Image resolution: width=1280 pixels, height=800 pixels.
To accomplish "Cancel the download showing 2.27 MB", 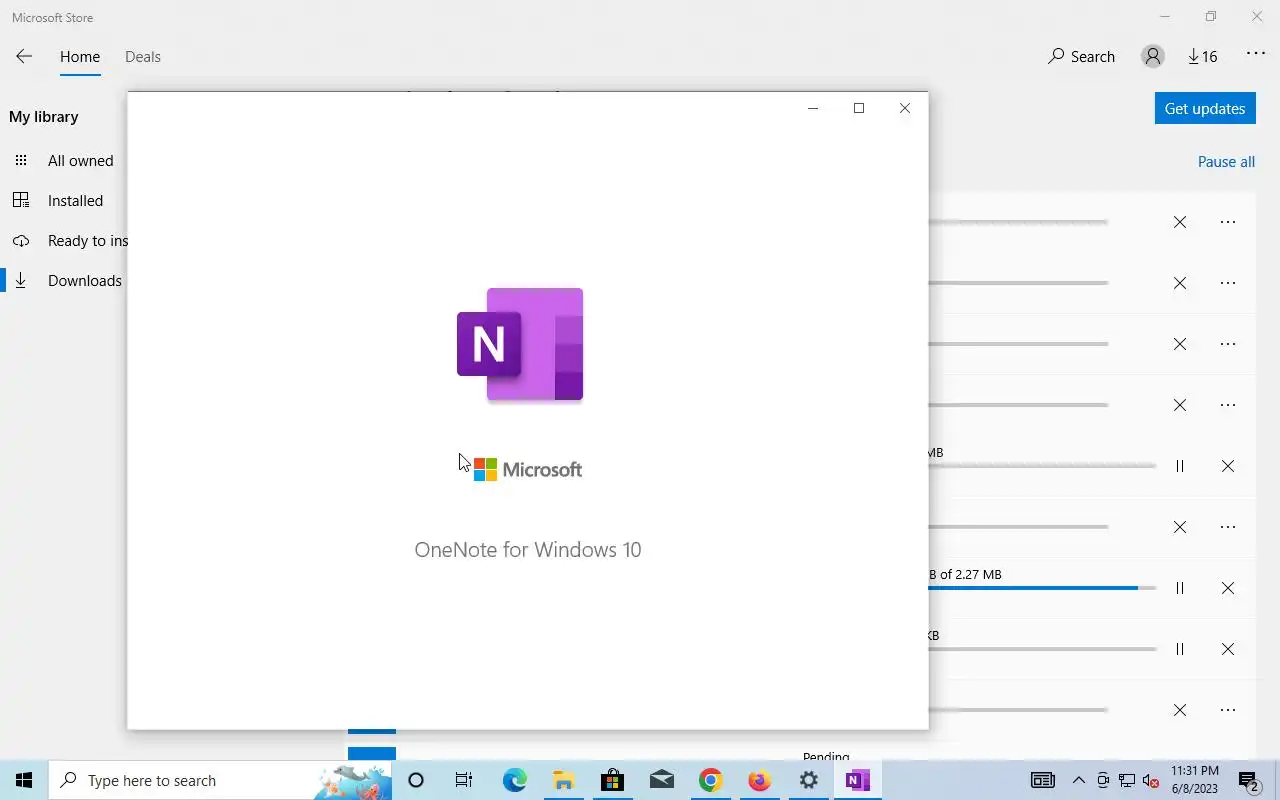I will [1228, 588].
